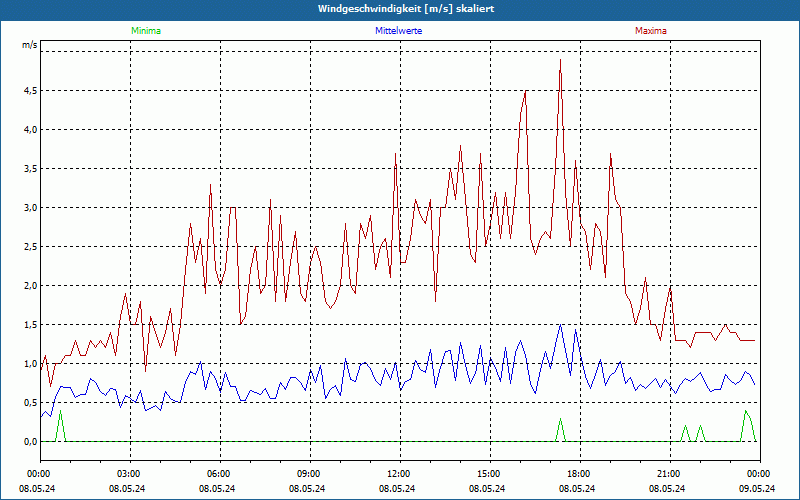800x500 pixels.
Task: Click the 15:00 time axis label
Action: click(x=490, y=474)
